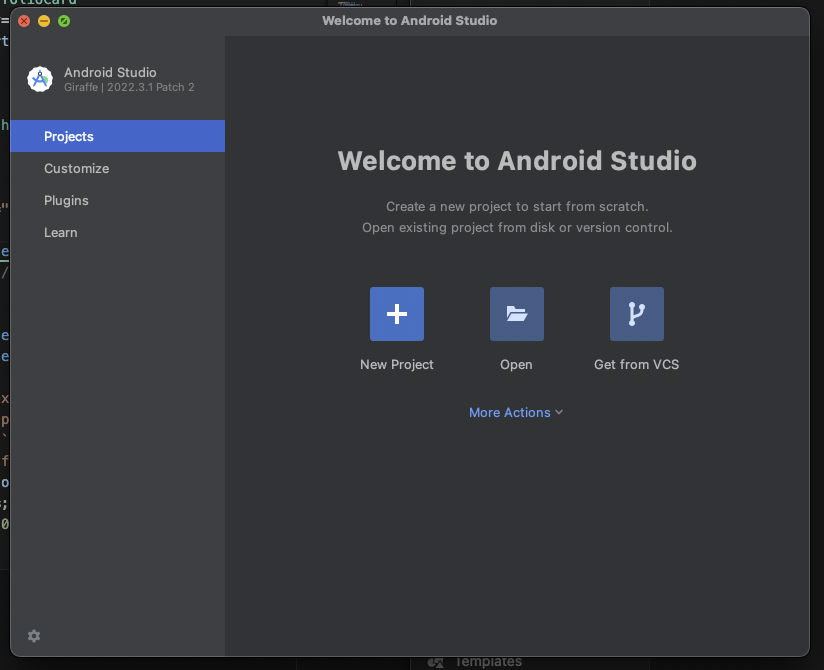Screen dimensions: 824x670
Task: Click 'Create a new project to start from scratch.' text
Action: tap(517, 207)
